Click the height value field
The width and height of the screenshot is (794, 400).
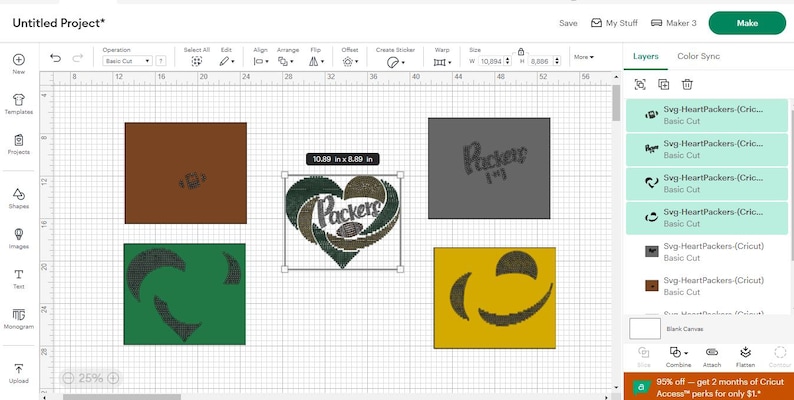(540, 61)
